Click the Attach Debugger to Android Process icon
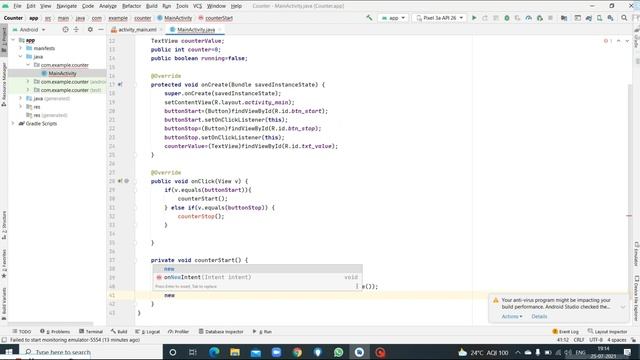Viewport: 640px width, 360px height. pos(540,18)
